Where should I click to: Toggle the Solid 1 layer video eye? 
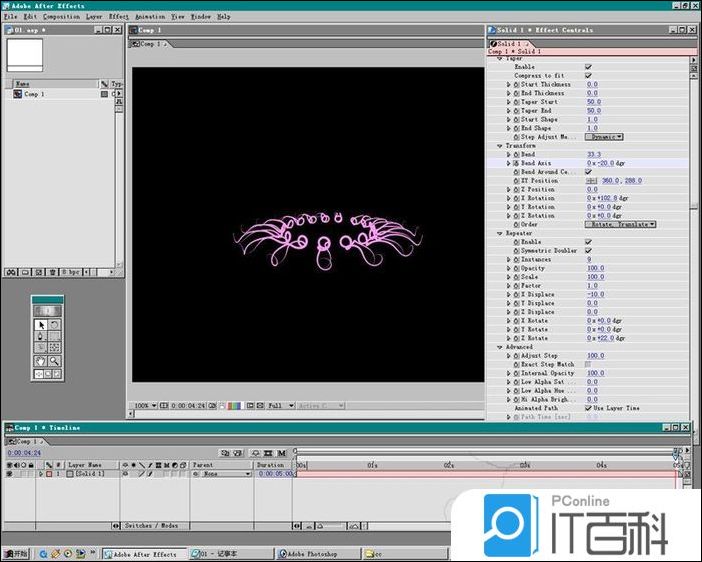pyautogui.click(x=9, y=473)
